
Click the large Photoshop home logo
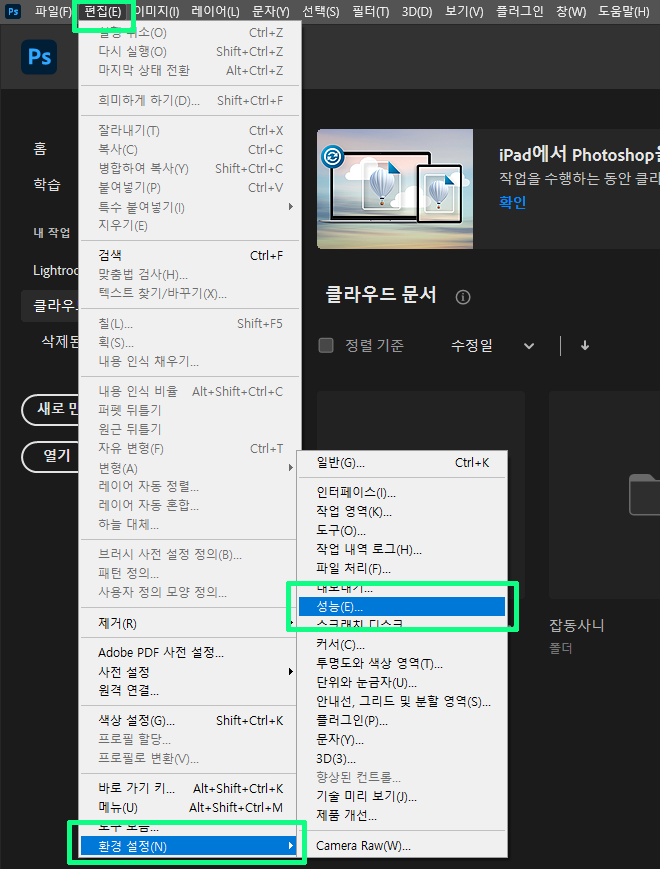click(39, 57)
